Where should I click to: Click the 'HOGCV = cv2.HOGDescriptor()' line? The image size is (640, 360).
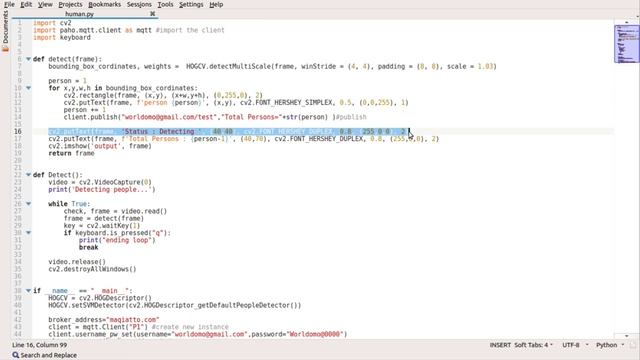[100, 298]
